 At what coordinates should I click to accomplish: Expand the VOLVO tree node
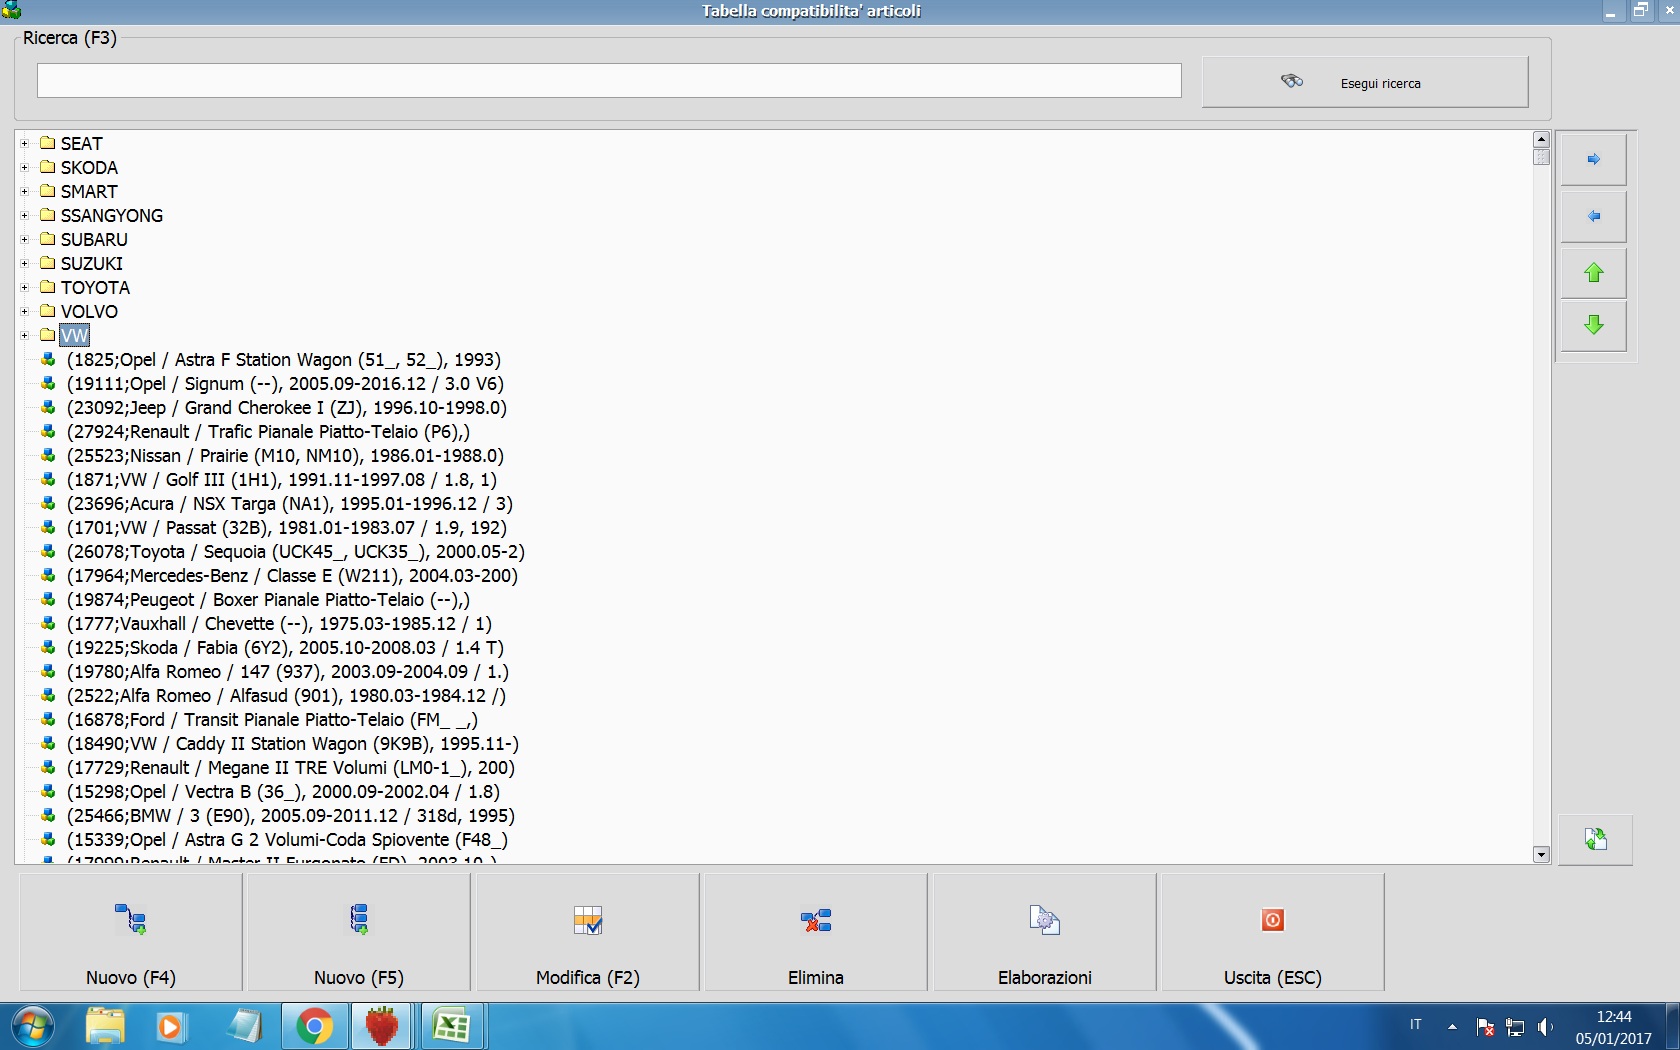point(25,311)
